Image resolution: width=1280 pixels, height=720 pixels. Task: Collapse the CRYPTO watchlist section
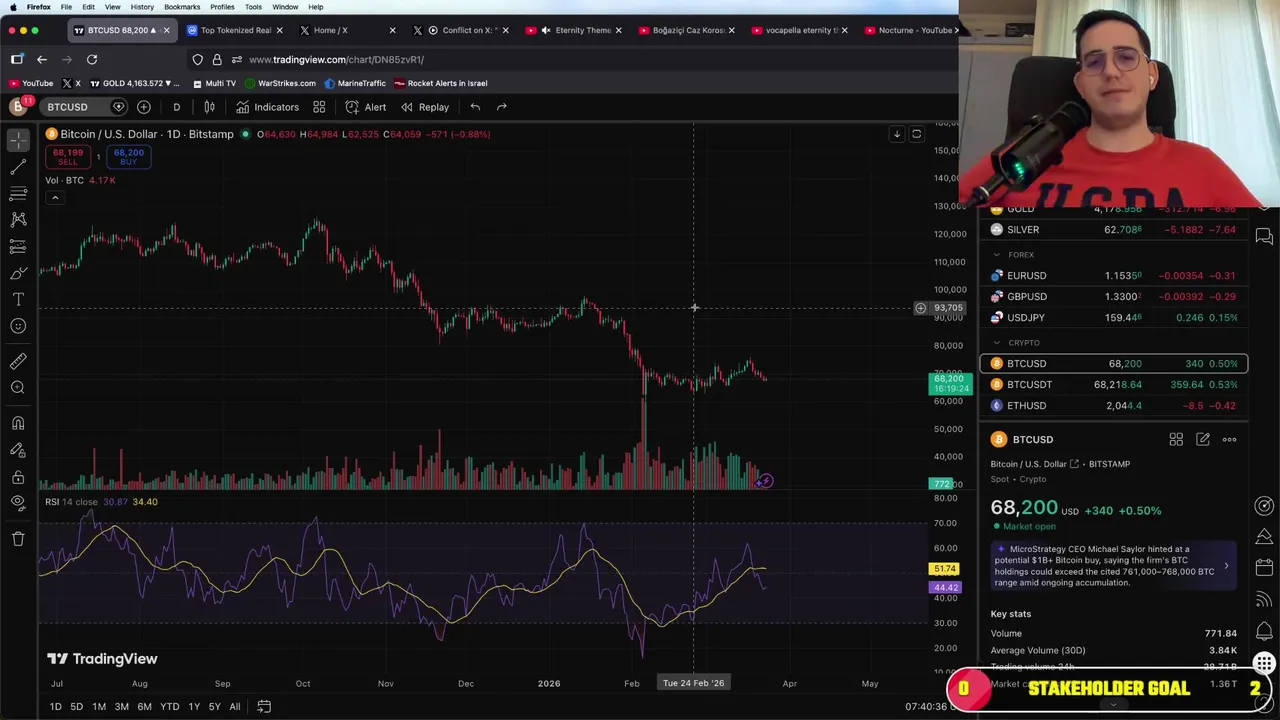[996, 343]
